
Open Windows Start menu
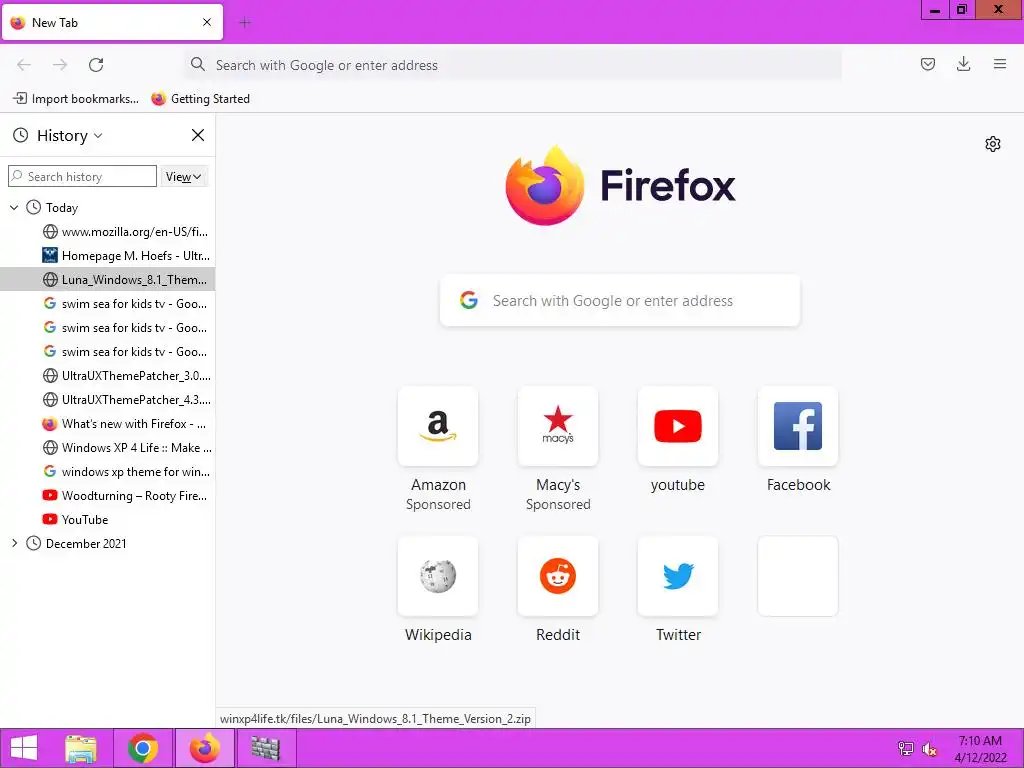(x=24, y=748)
